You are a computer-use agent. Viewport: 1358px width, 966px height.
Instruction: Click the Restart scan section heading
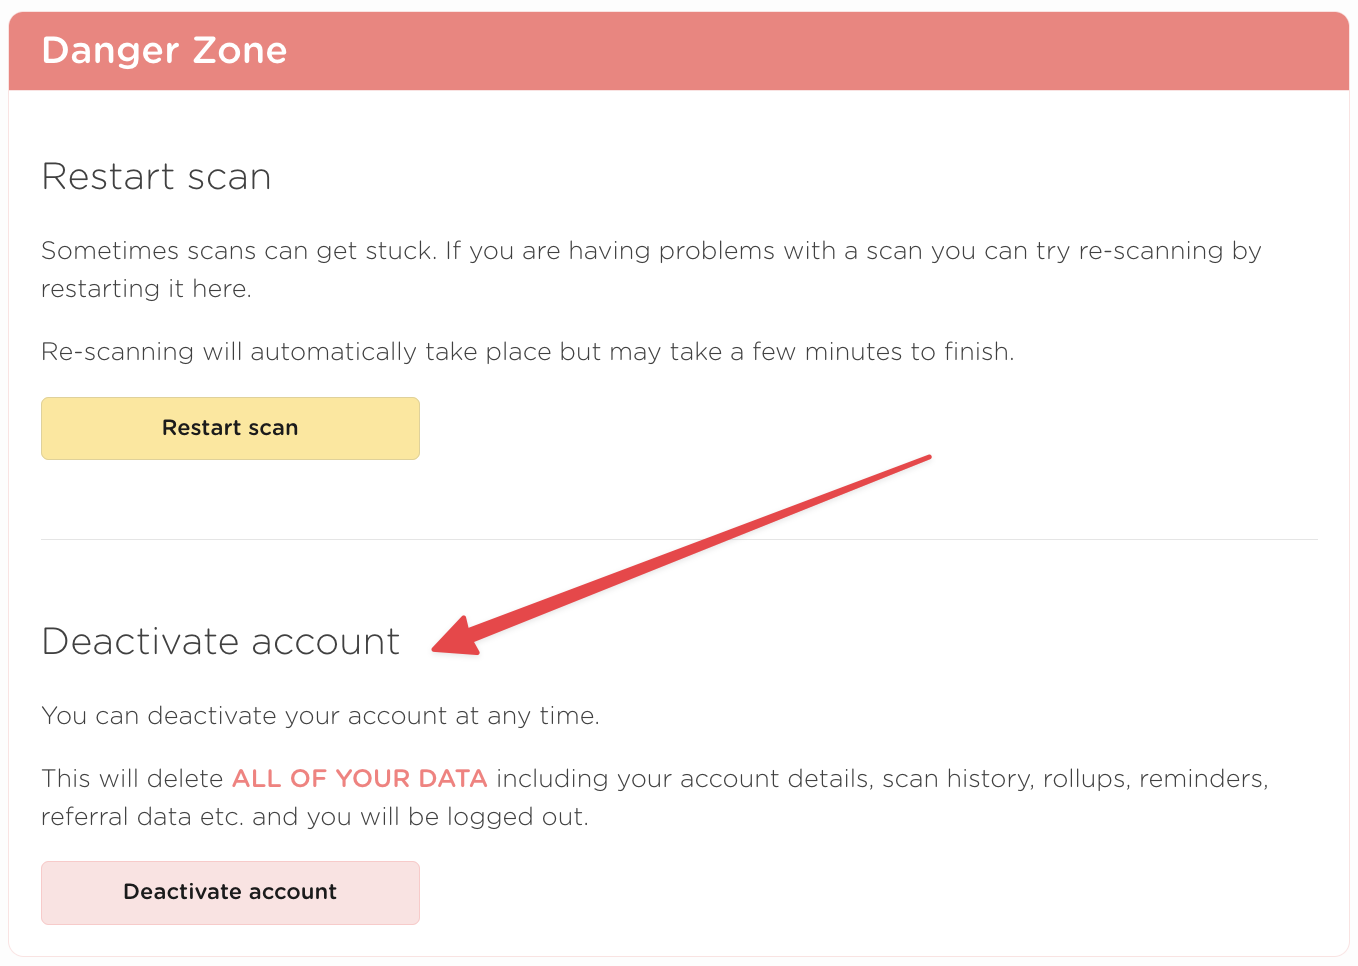tap(156, 177)
